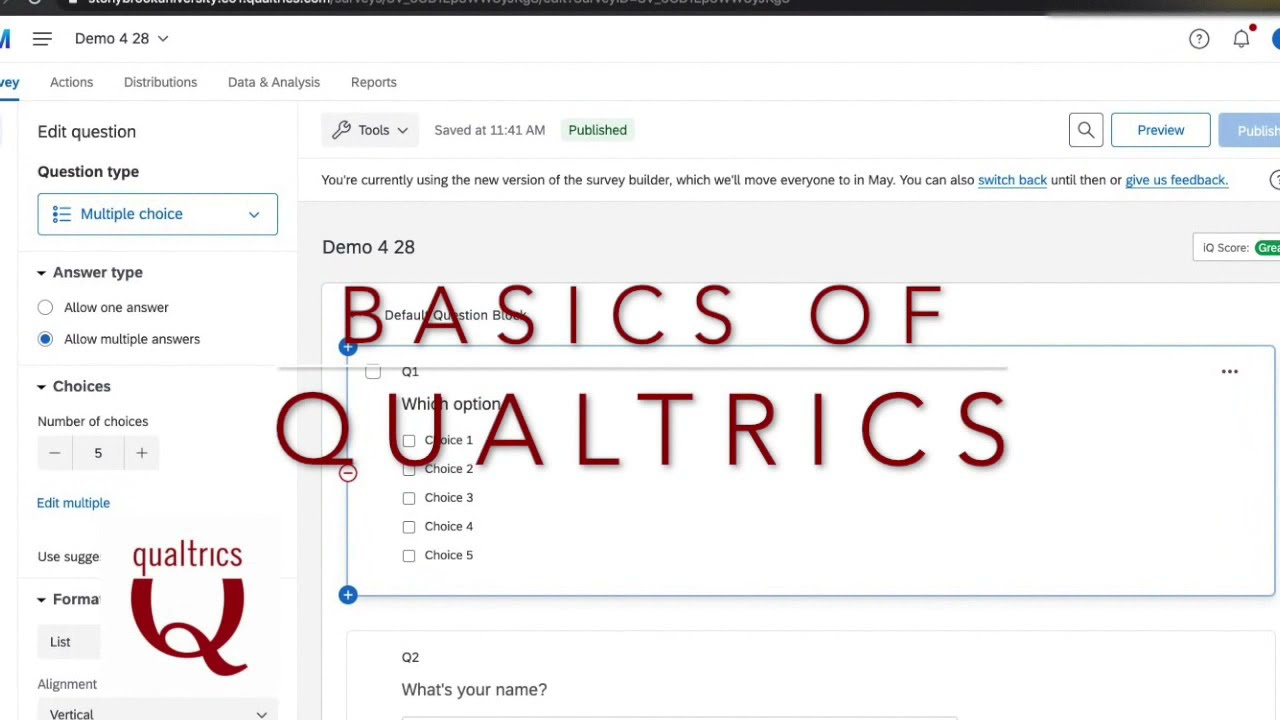Image resolution: width=1280 pixels, height=720 pixels.
Task: Decrease number of choices with minus
Action: pyautogui.click(x=55, y=453)
